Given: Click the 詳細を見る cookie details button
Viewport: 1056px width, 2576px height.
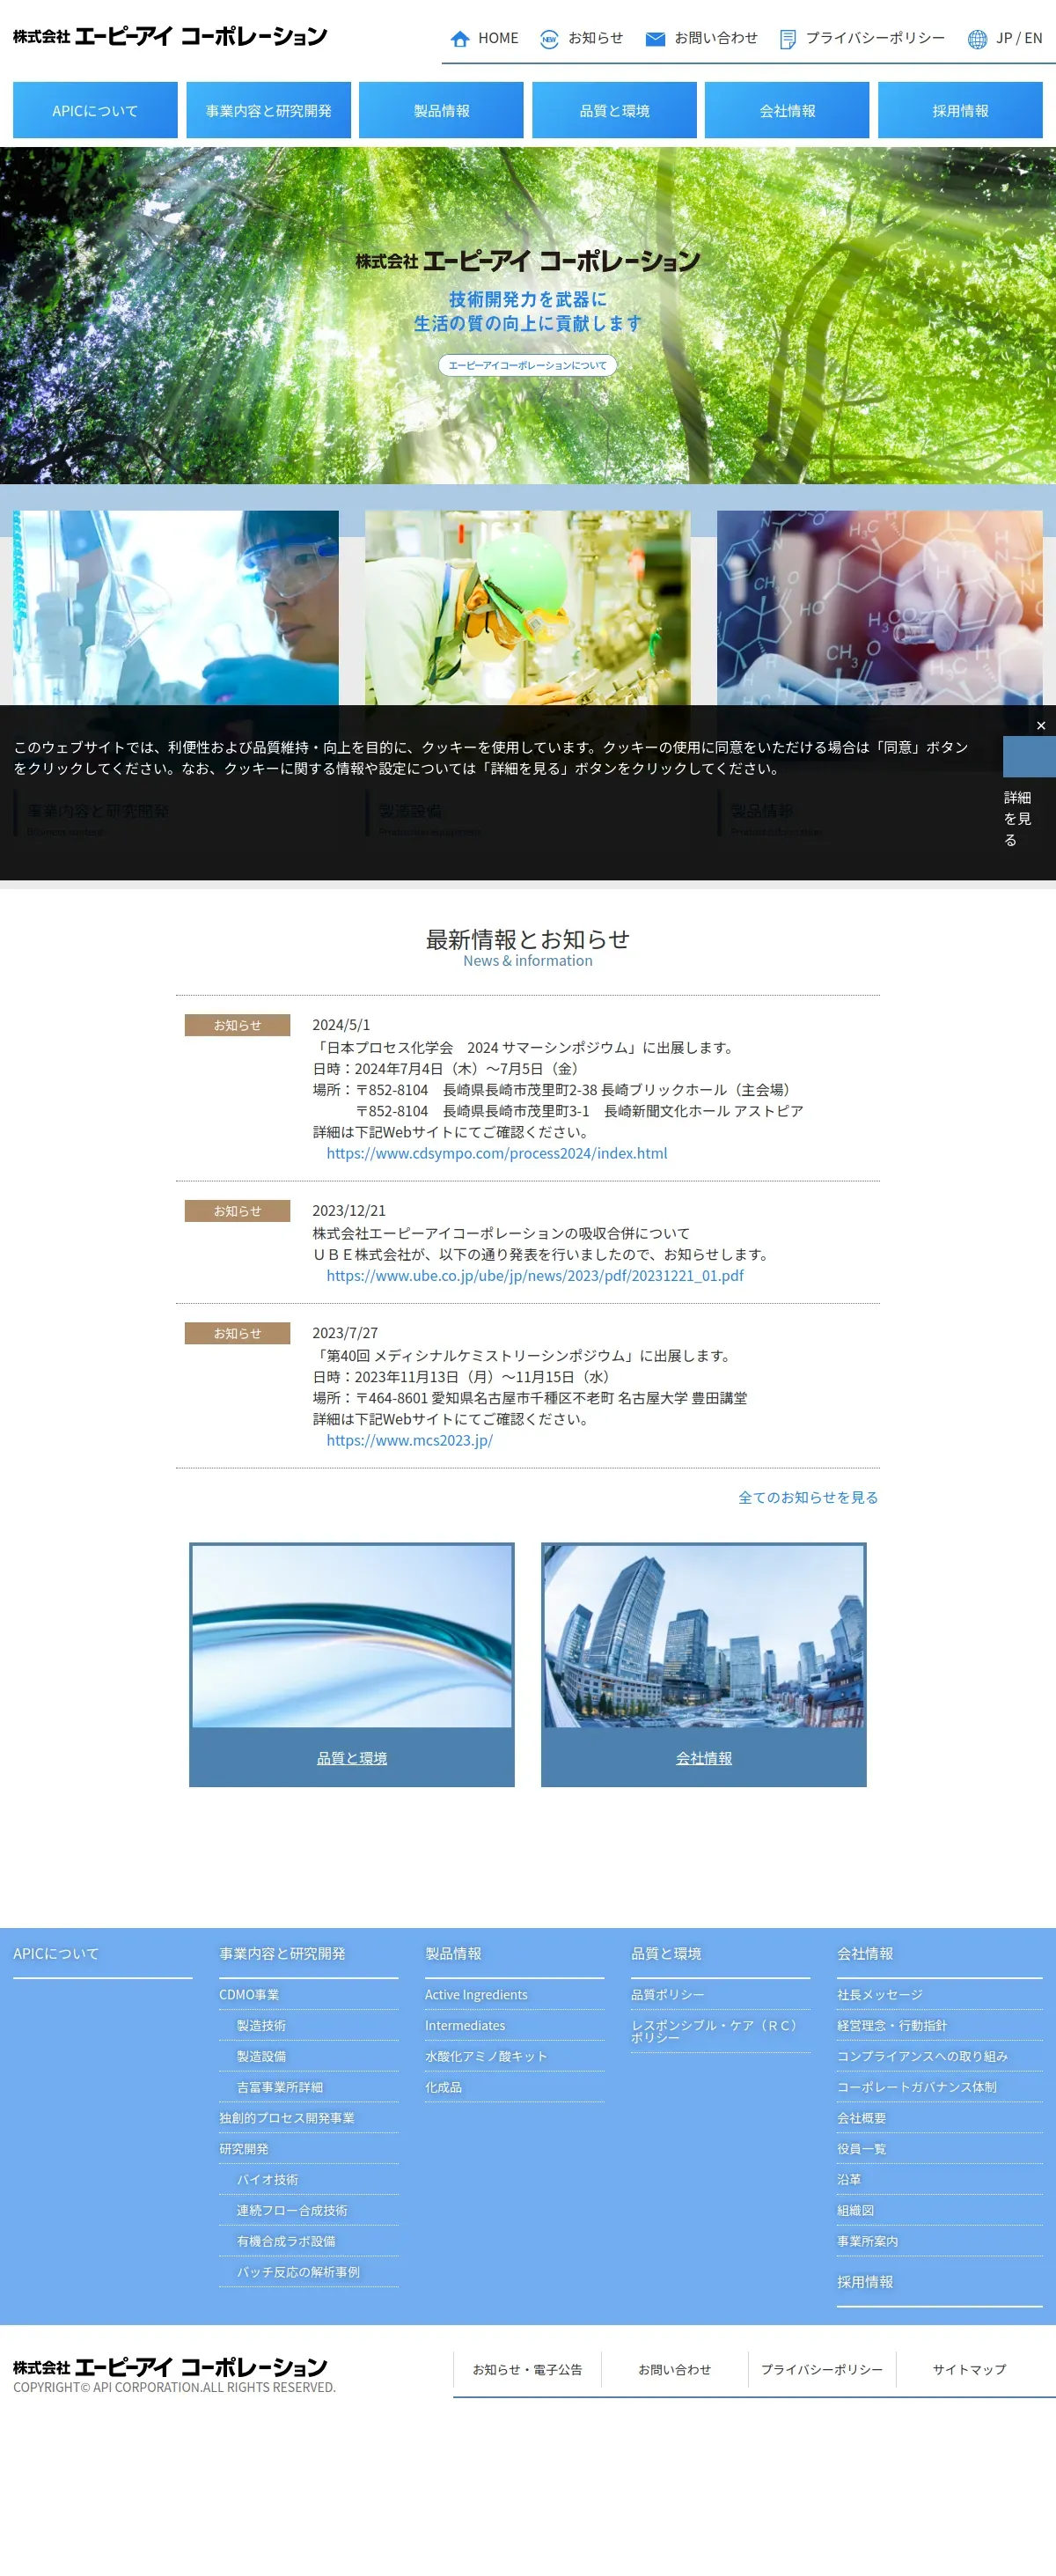Looking at the screenshot, I should pos(1017,818).
